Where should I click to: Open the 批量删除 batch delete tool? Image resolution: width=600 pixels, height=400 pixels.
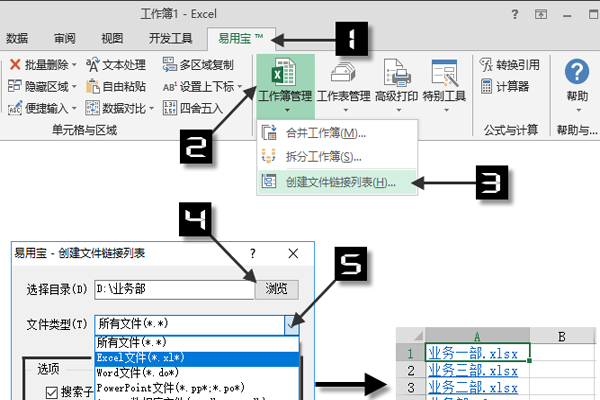[42, 65]
